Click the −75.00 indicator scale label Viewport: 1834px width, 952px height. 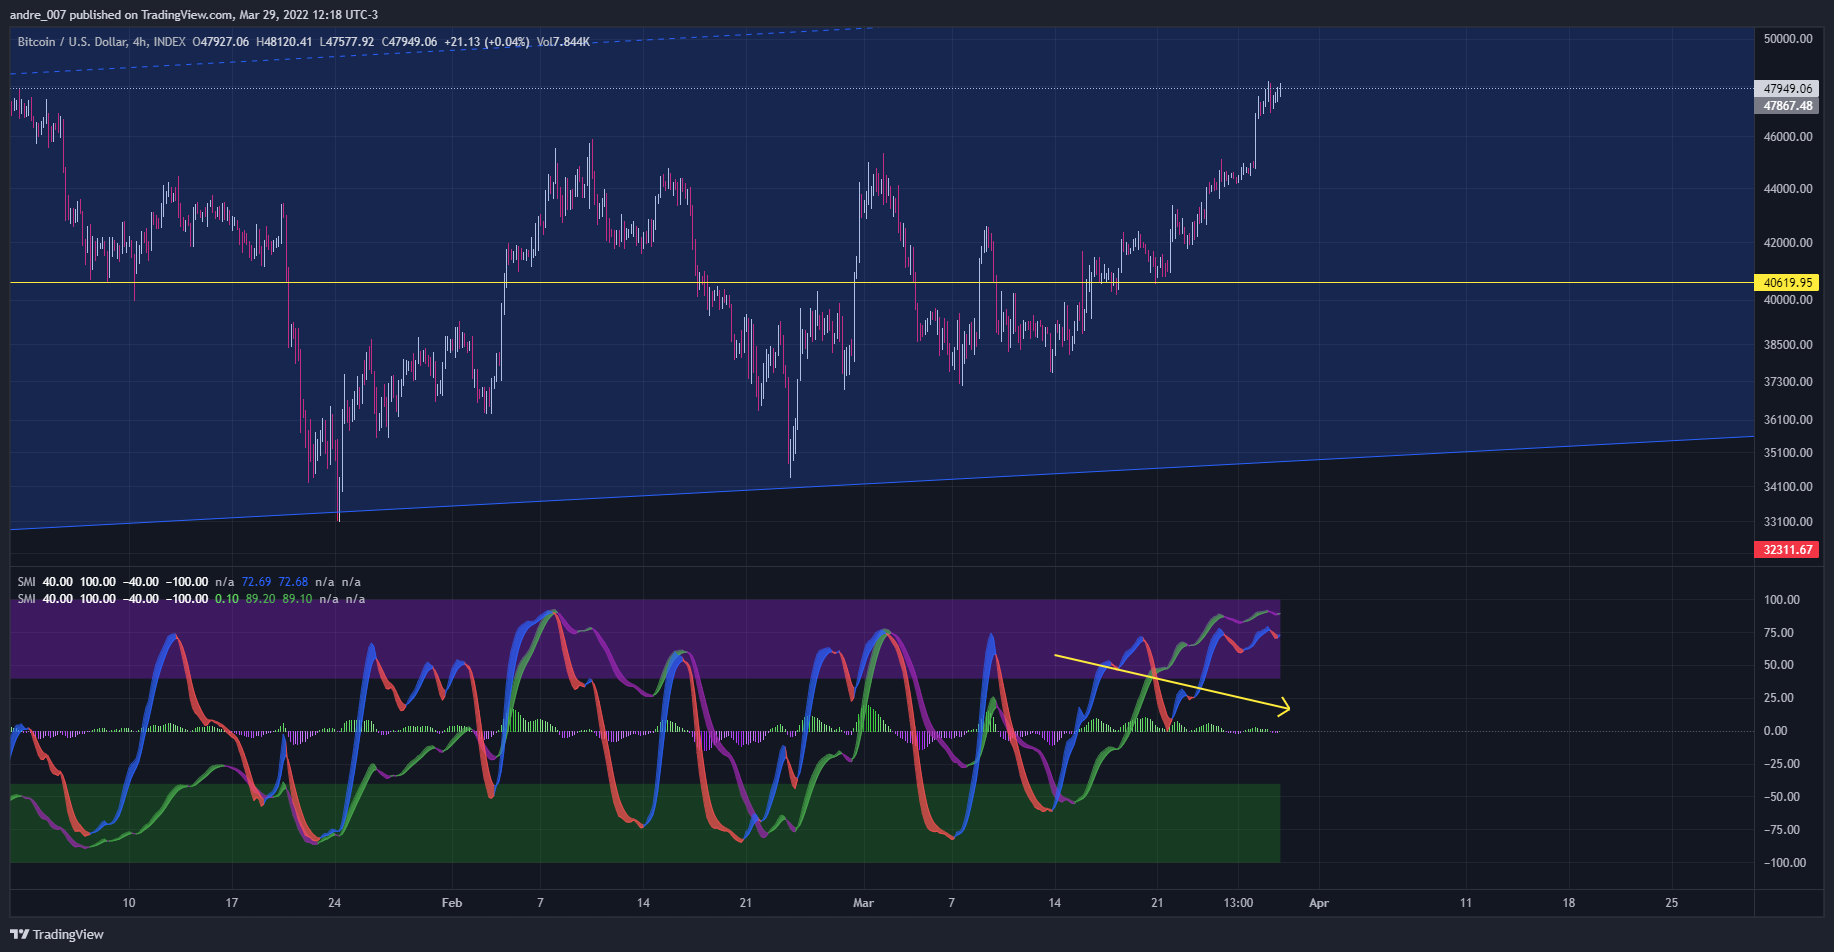[1781, 830]
